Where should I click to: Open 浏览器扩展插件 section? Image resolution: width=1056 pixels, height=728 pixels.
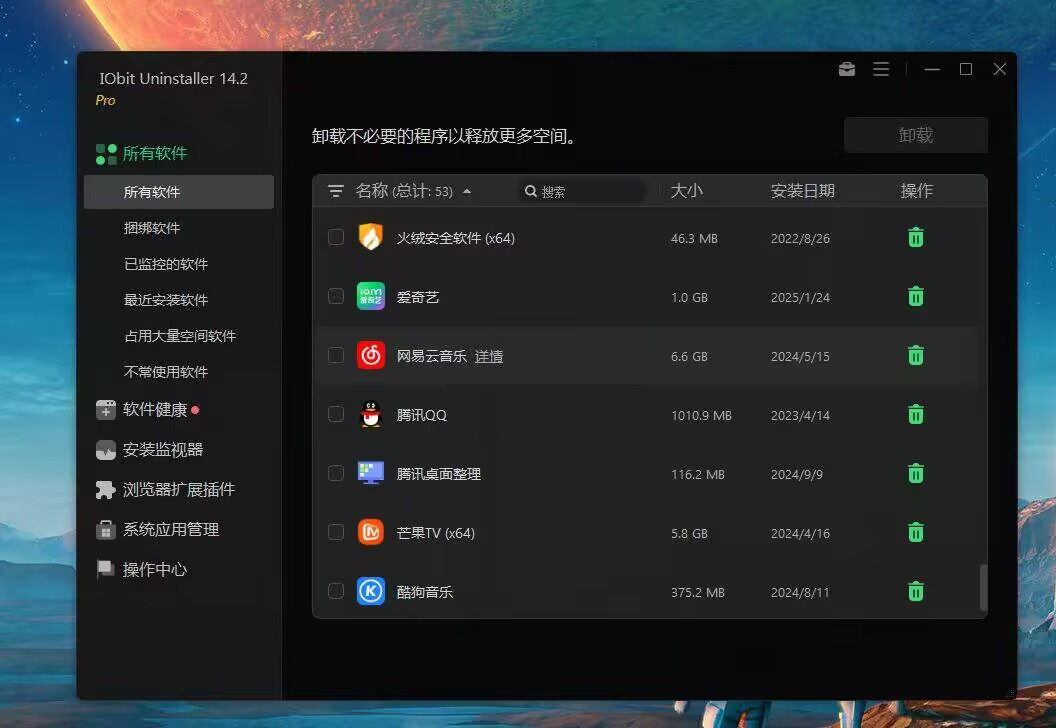tap(178, 490)
